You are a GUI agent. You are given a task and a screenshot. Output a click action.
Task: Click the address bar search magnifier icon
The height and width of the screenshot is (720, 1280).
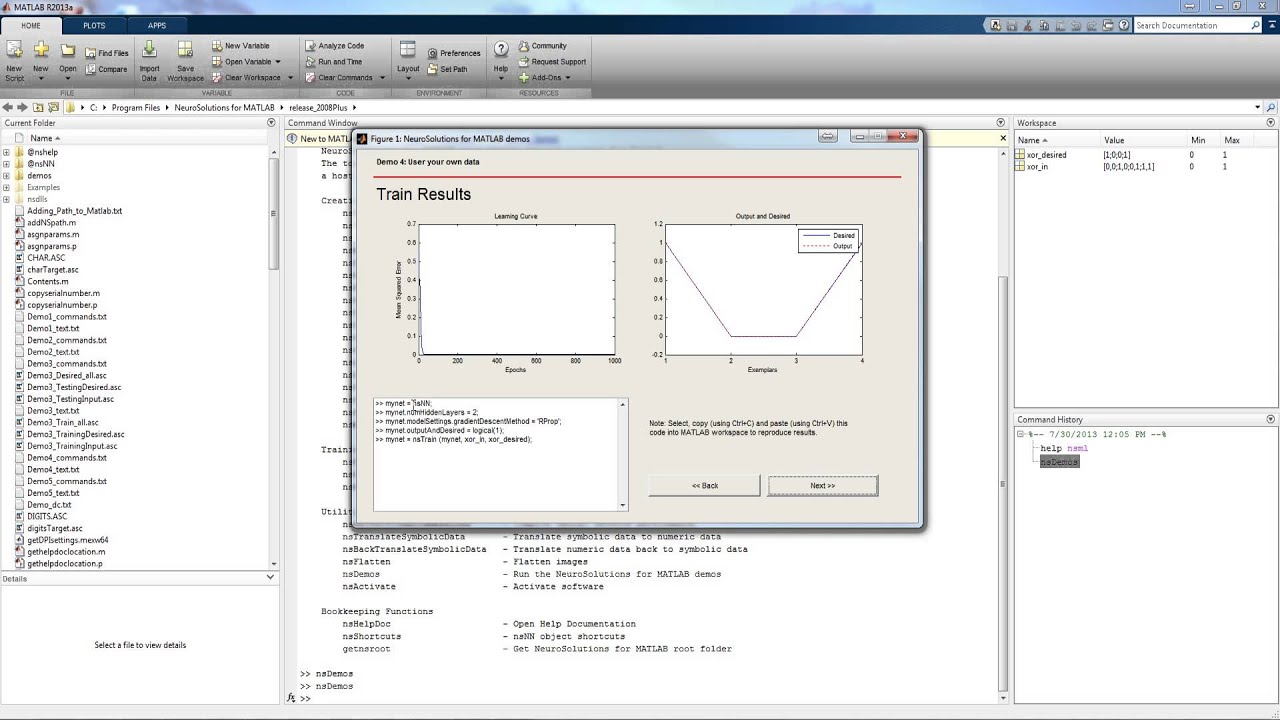(1271, 107)
